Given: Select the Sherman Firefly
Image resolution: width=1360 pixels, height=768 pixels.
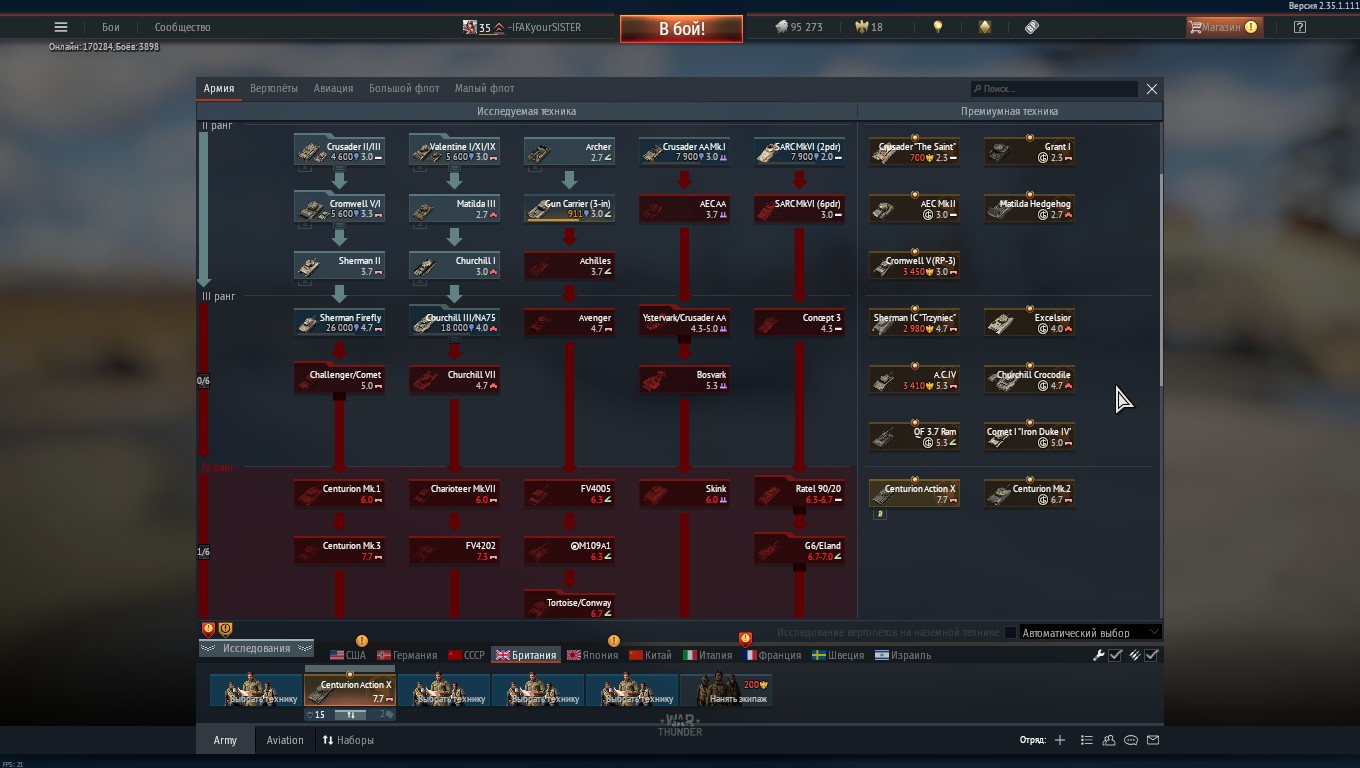Looking at the screenshot, I should tap(340, 323).
